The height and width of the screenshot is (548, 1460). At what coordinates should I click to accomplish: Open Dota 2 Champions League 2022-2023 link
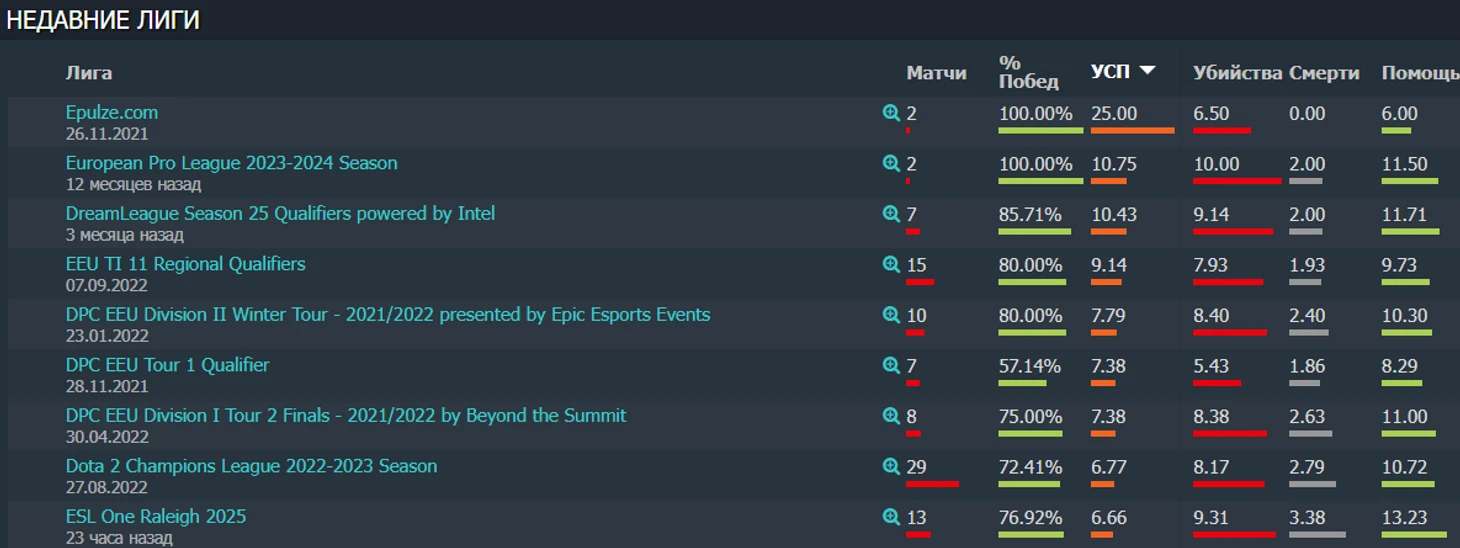251,466
